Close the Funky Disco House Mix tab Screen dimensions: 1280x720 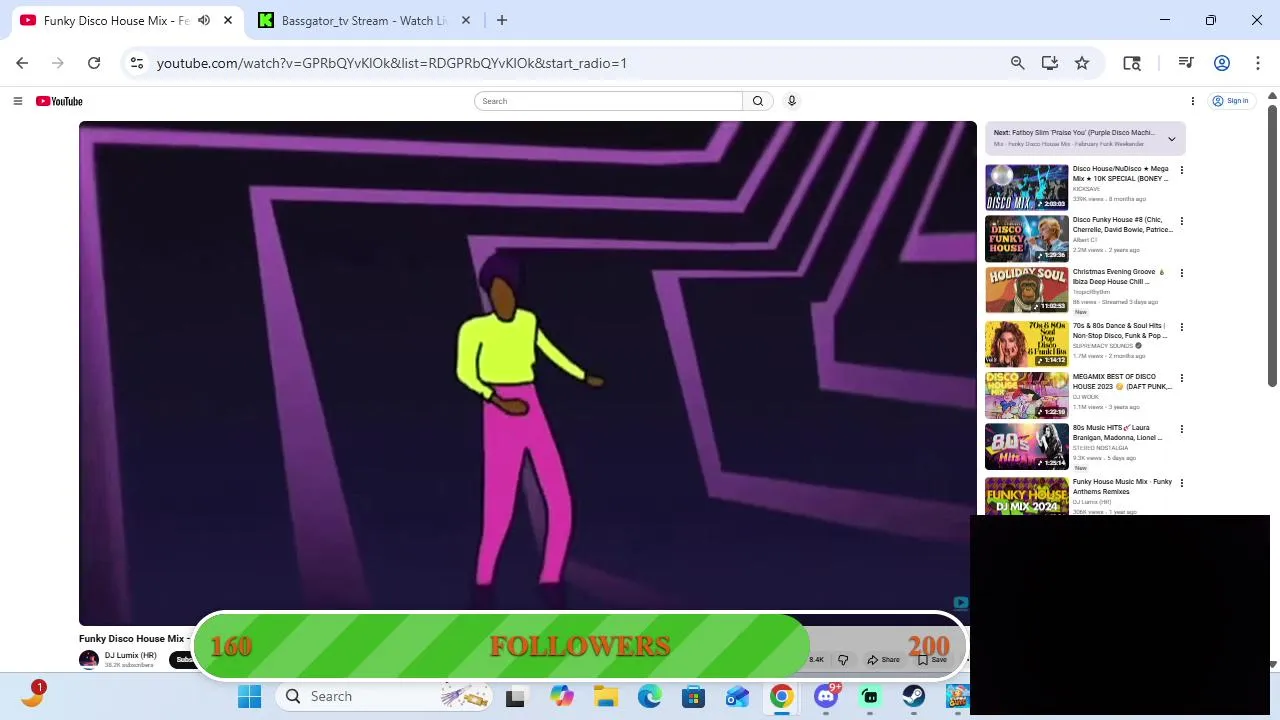coord(228,20)
